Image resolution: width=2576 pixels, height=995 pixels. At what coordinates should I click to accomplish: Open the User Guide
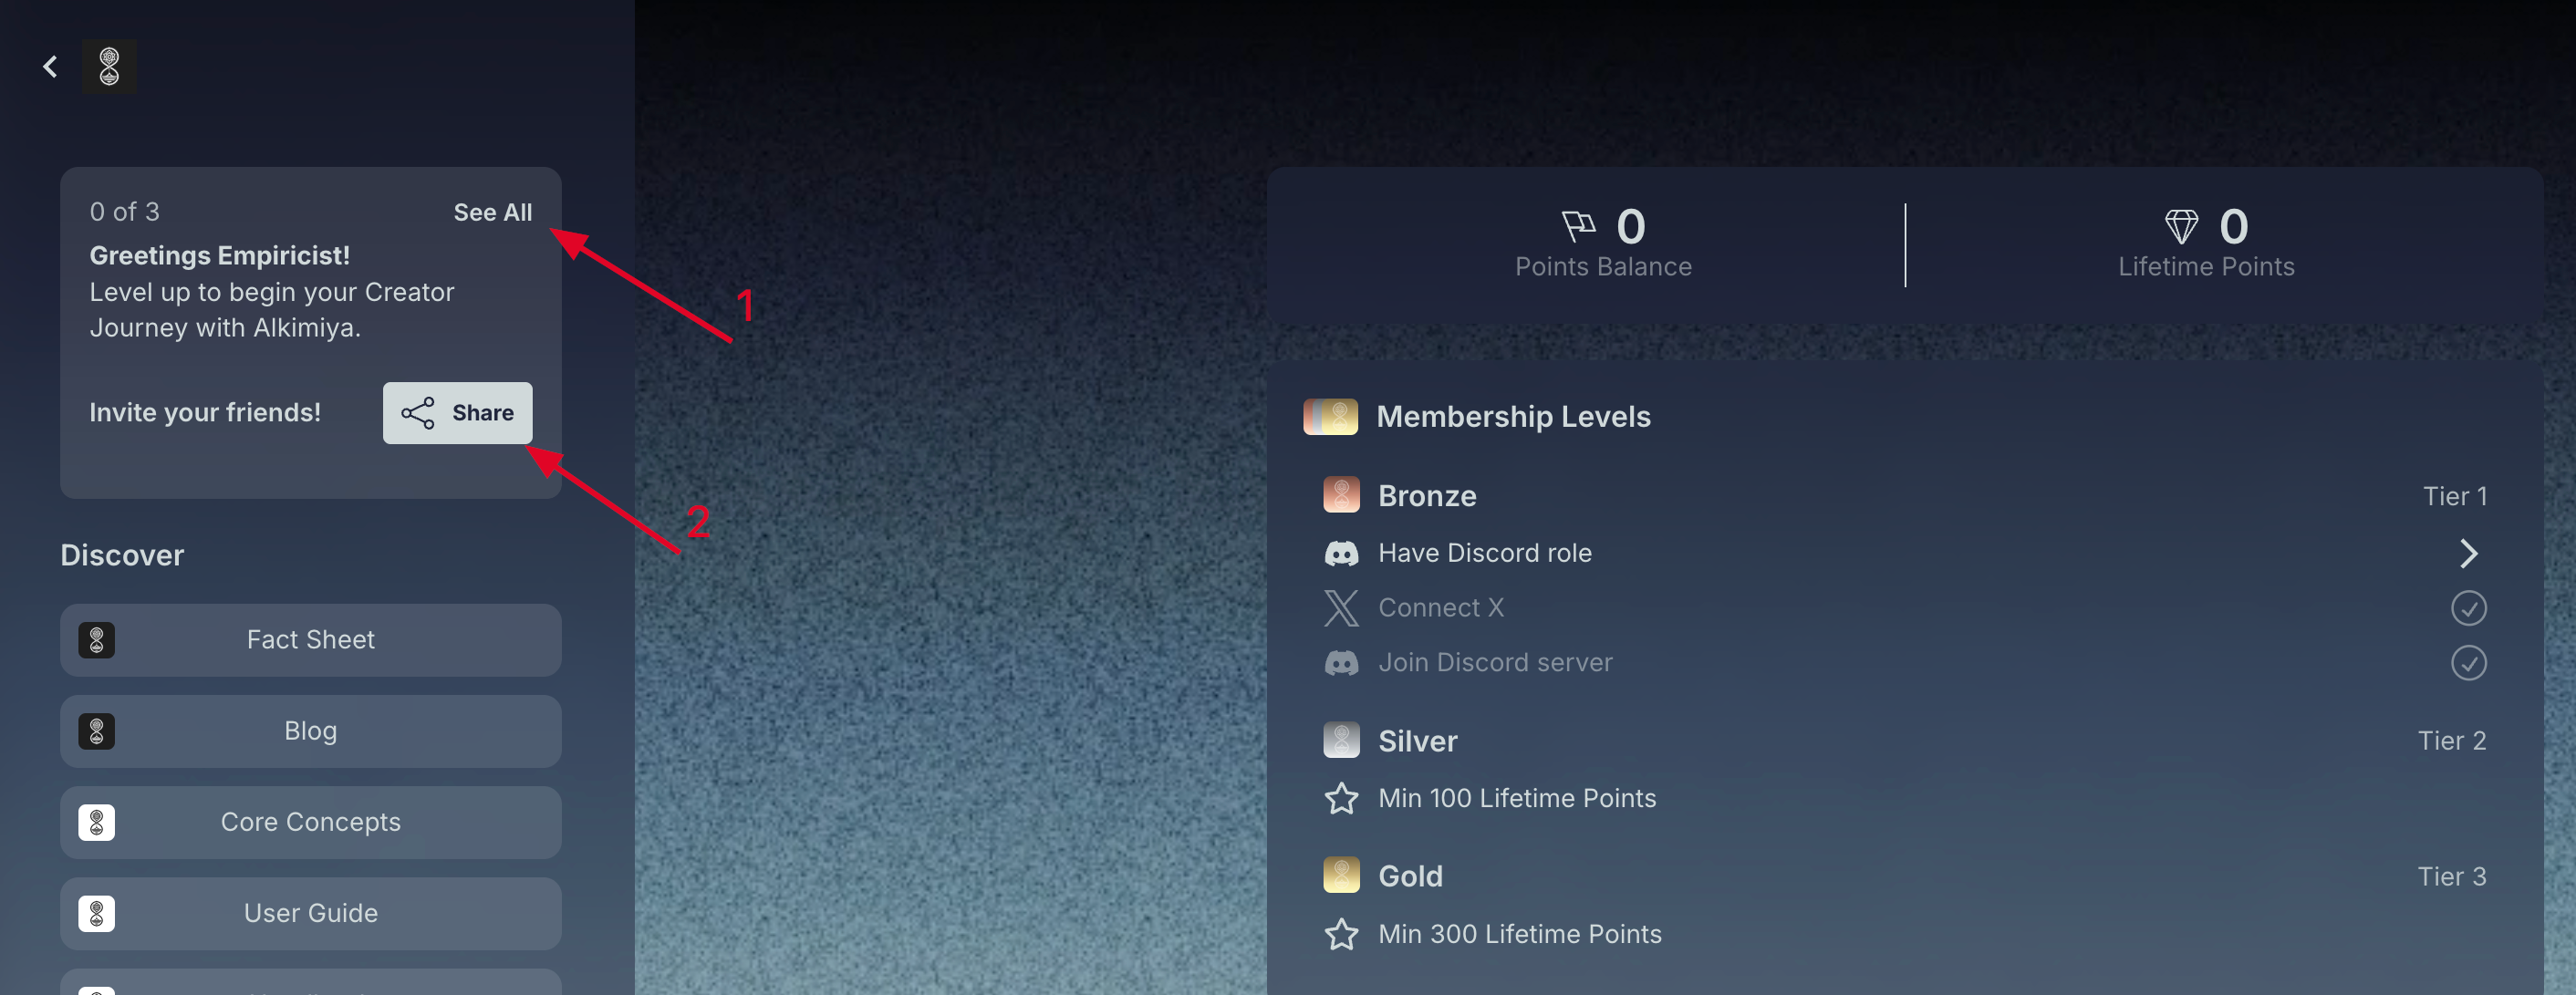311,913
